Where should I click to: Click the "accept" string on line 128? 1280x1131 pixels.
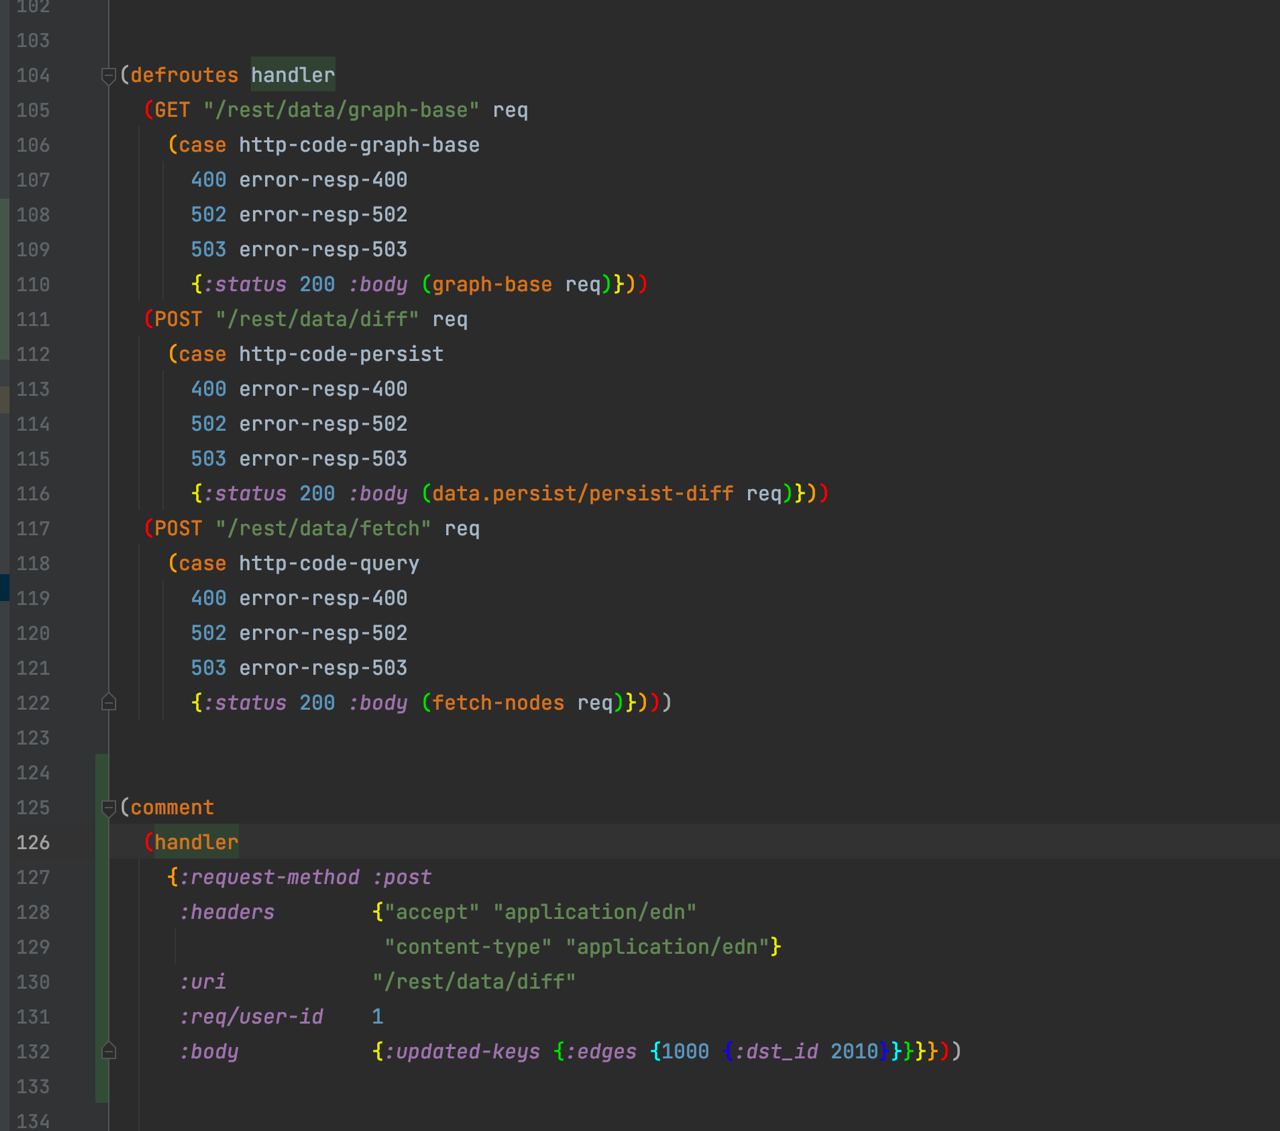[x=432, y=912]
